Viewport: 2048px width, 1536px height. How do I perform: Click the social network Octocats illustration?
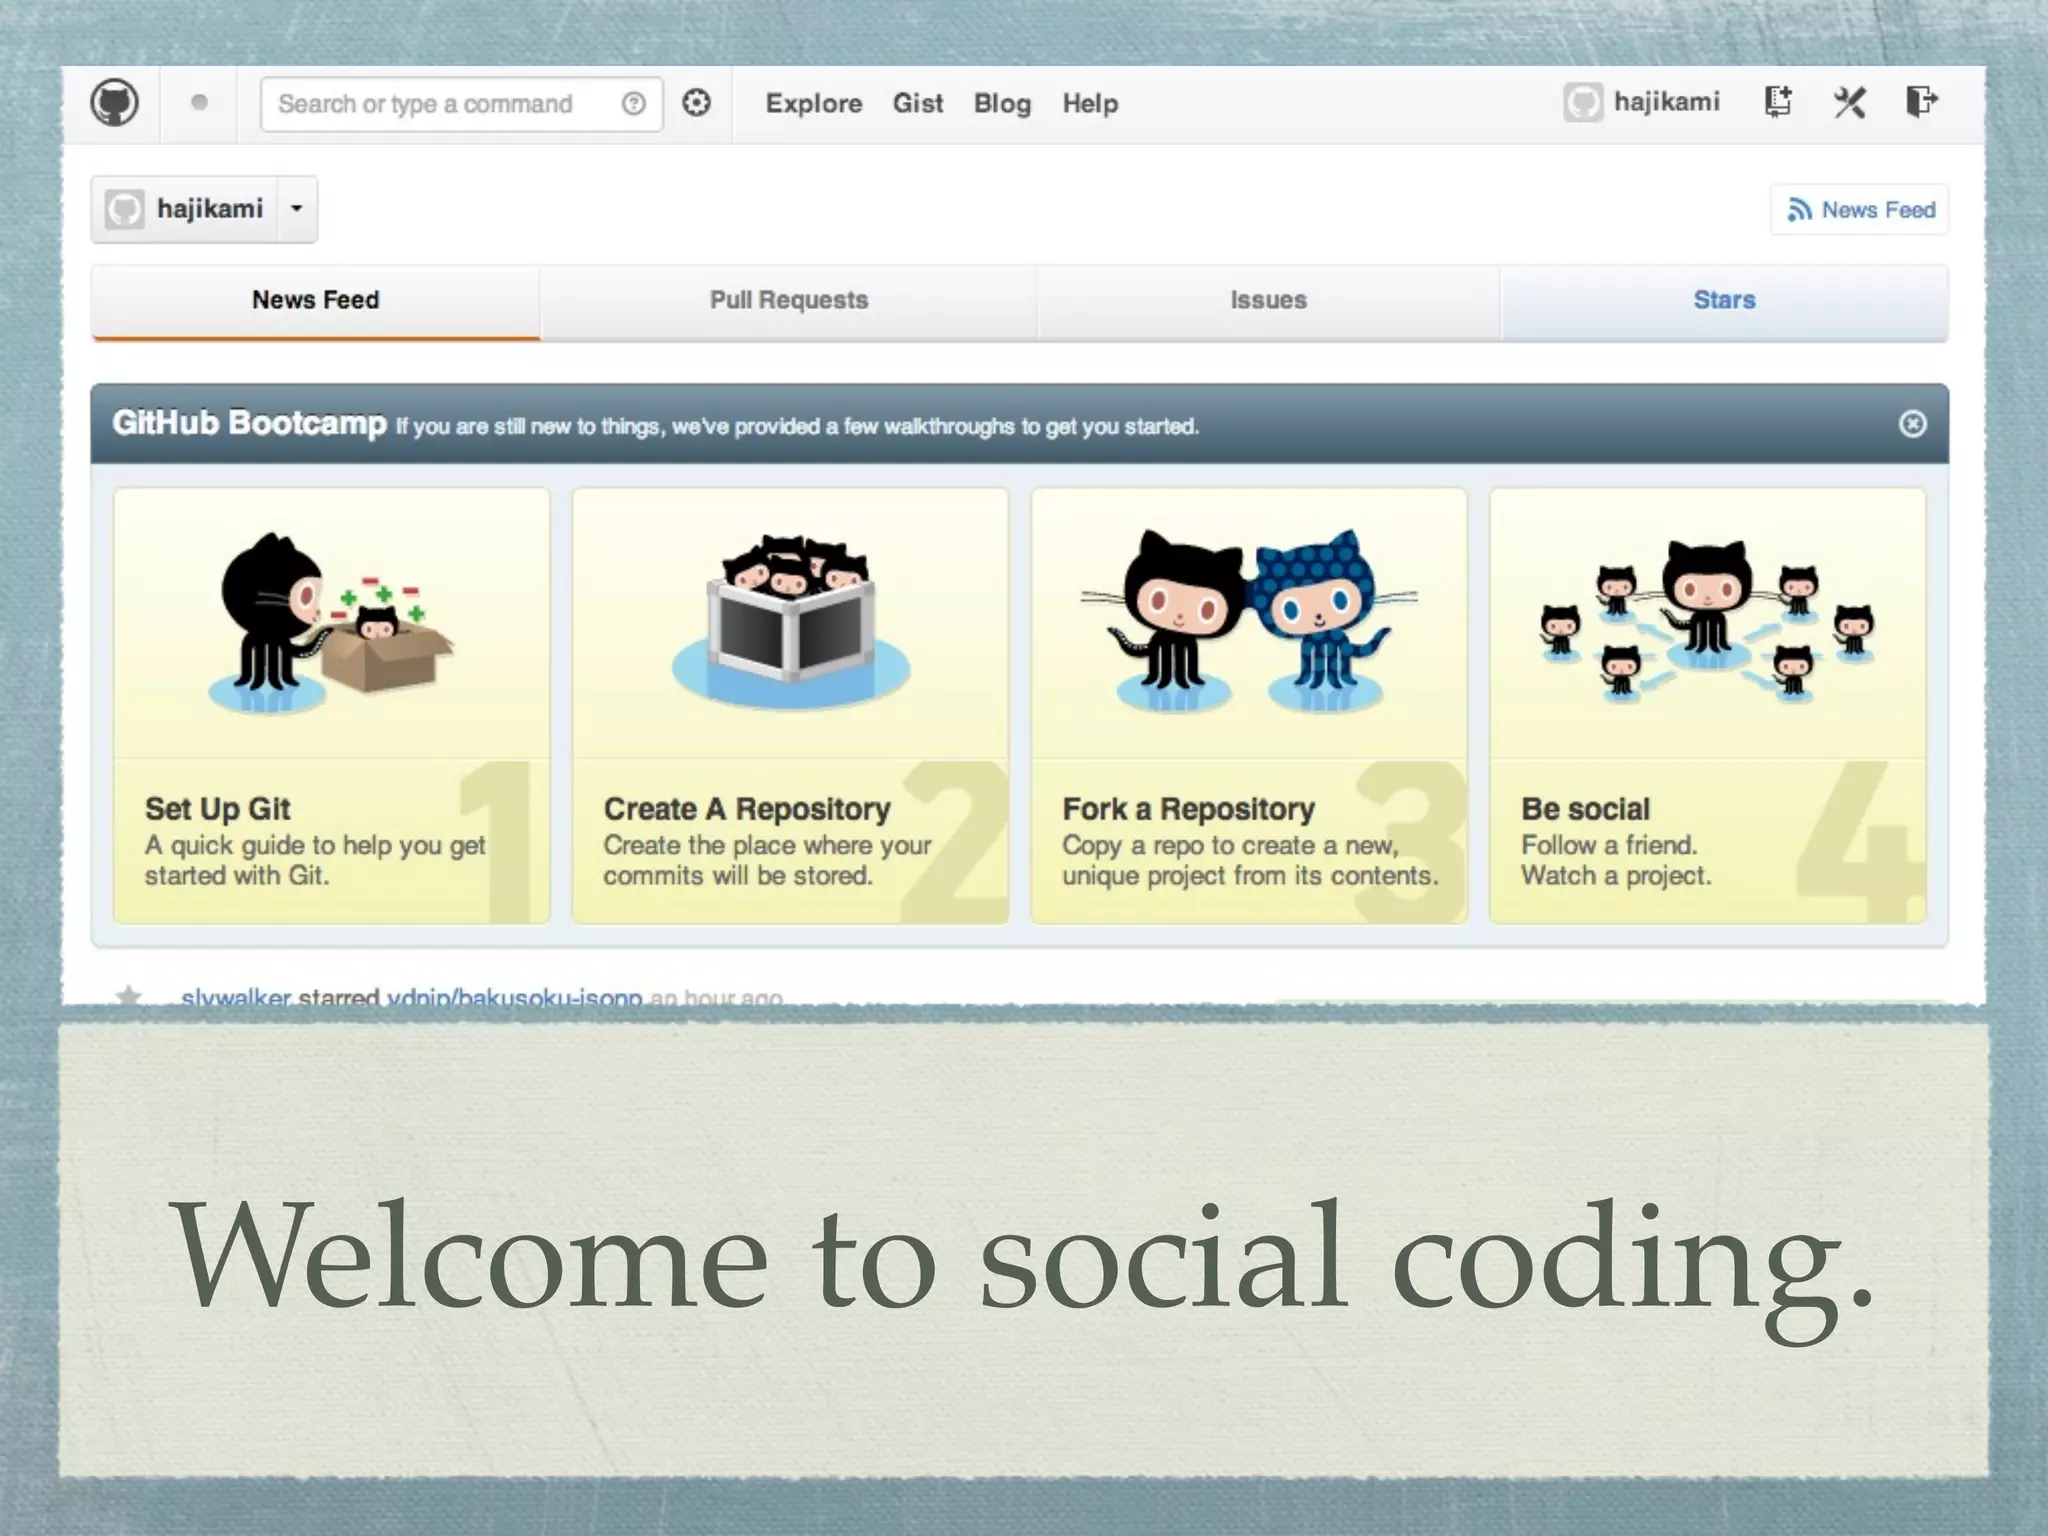[1707, 620]
